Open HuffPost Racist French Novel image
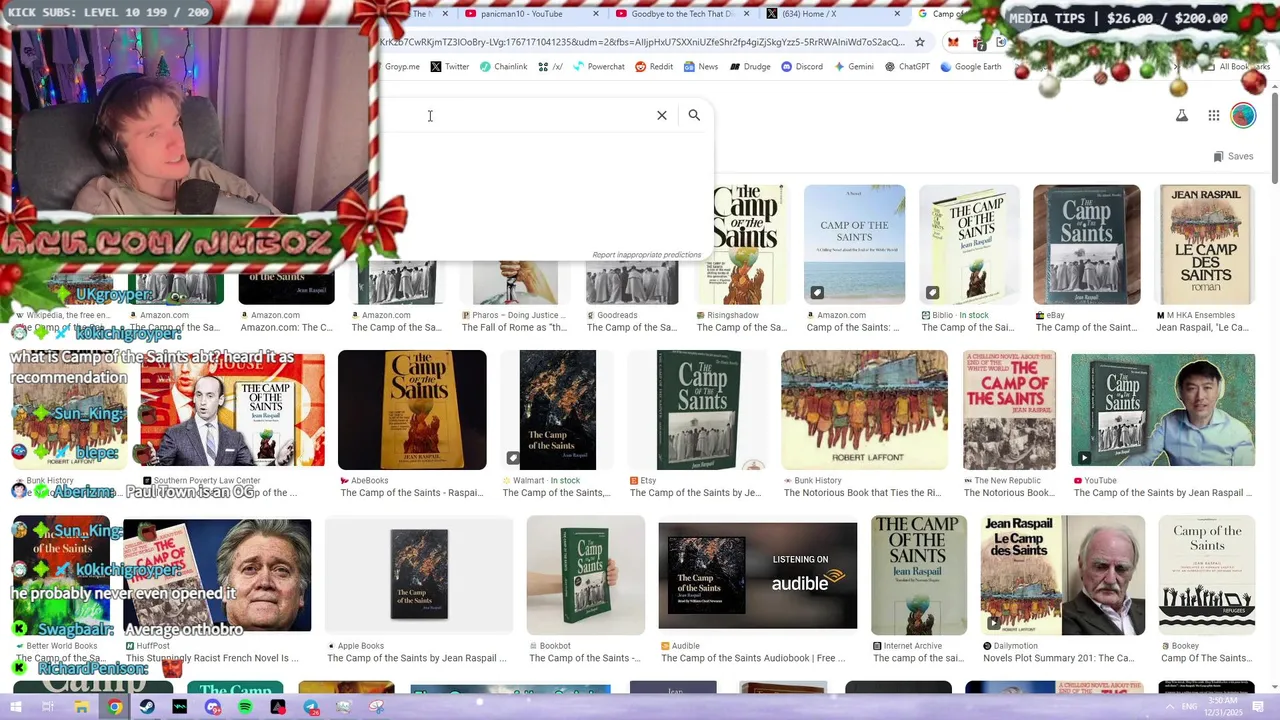Viewport: 1280px width, 720px height. [x=217, y=575]
